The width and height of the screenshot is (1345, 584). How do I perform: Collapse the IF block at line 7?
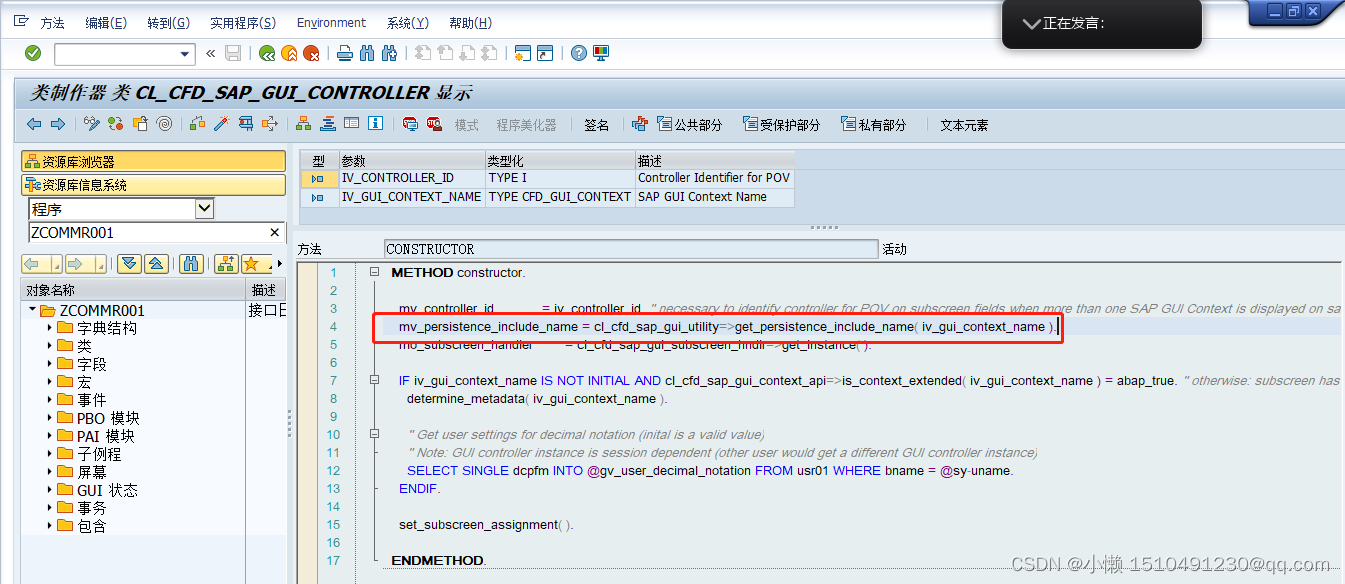pyautogui.click(x=374, y=380)
